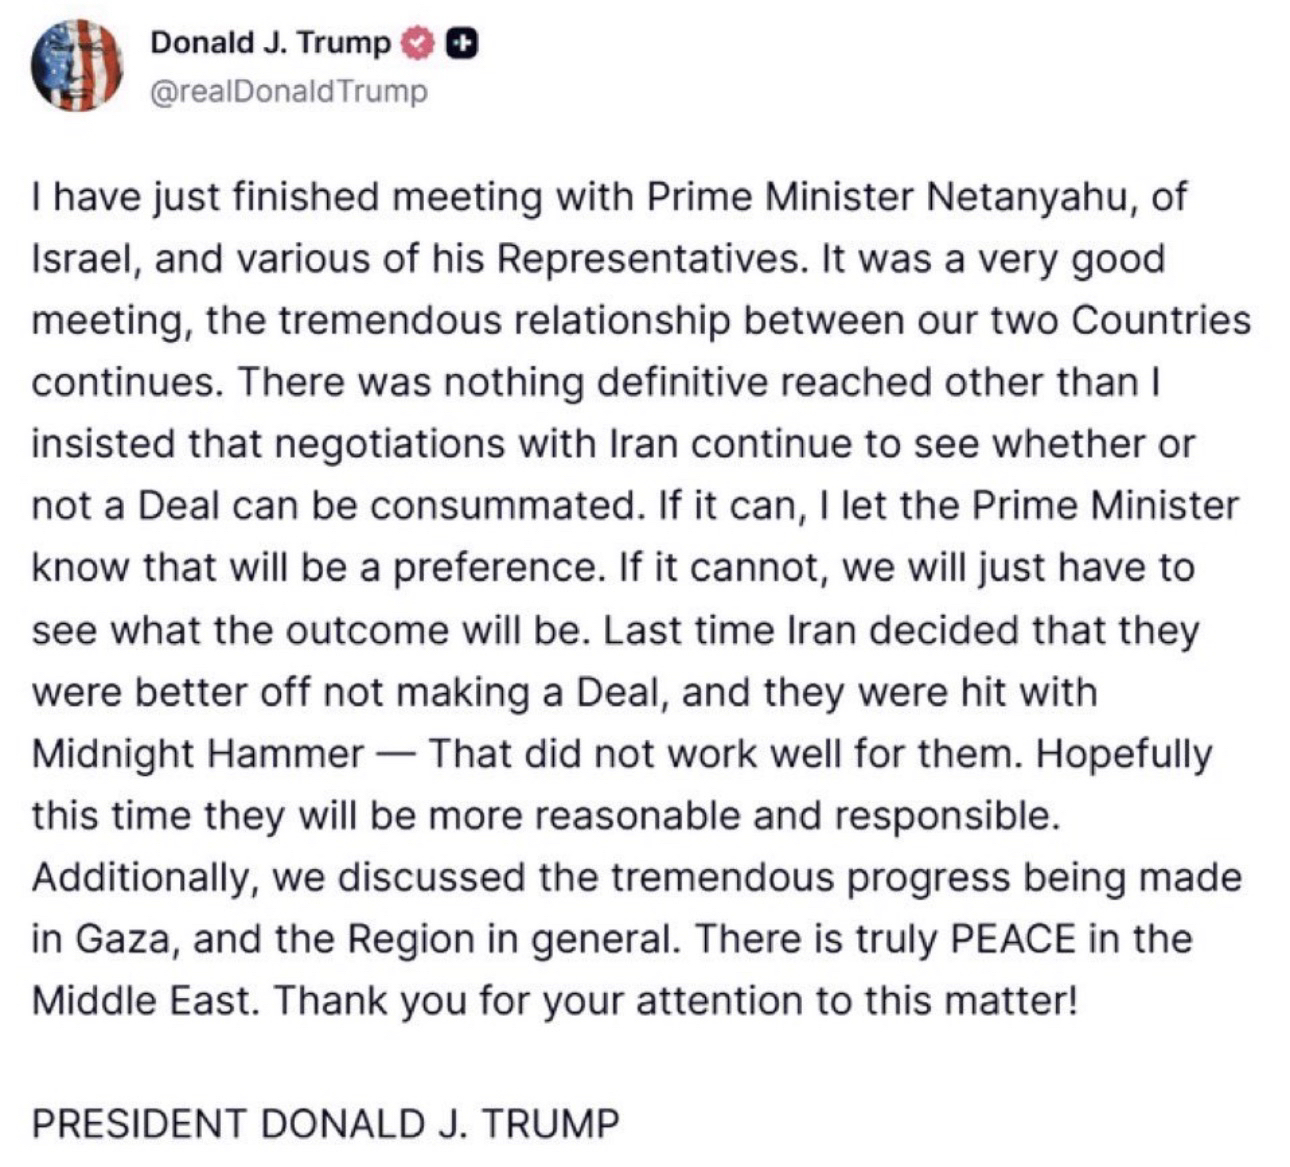Click the word "Region" in the post
Screen dimensions: 1290x1167
coord(411,939)
